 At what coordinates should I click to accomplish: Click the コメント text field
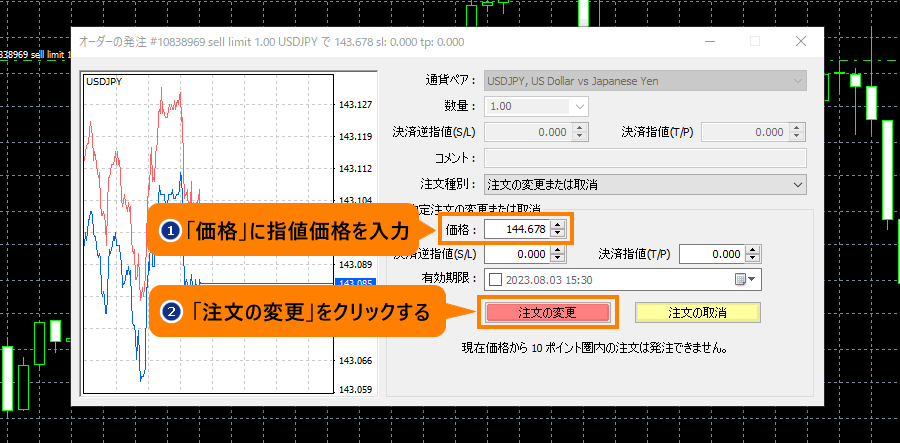coord(645,158)
